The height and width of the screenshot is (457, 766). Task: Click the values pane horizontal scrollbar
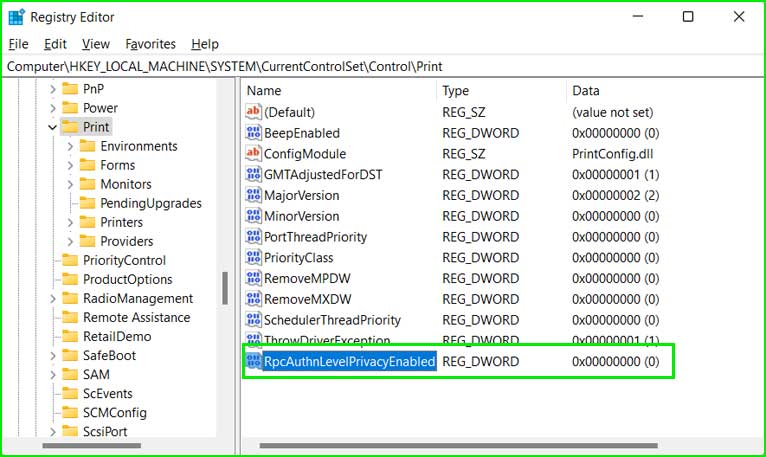tap(459, 445)
